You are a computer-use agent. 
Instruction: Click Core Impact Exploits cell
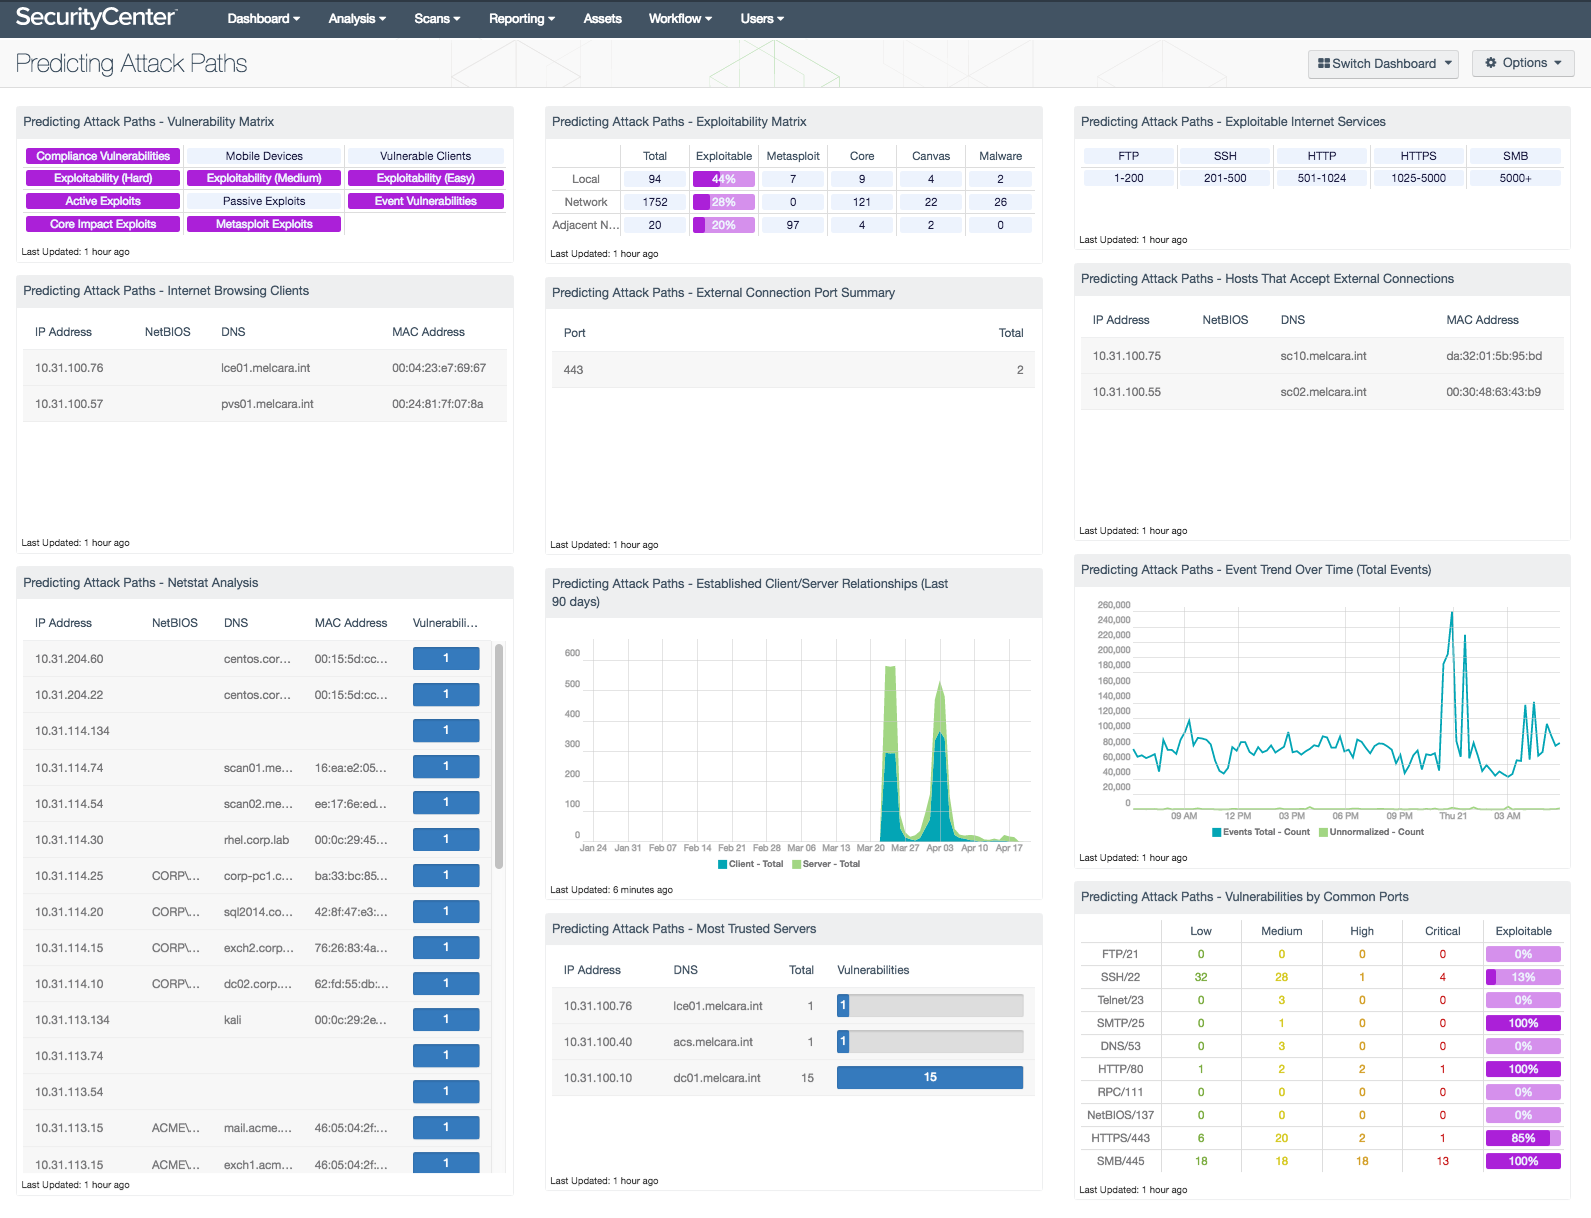click(x=103, y=224)
